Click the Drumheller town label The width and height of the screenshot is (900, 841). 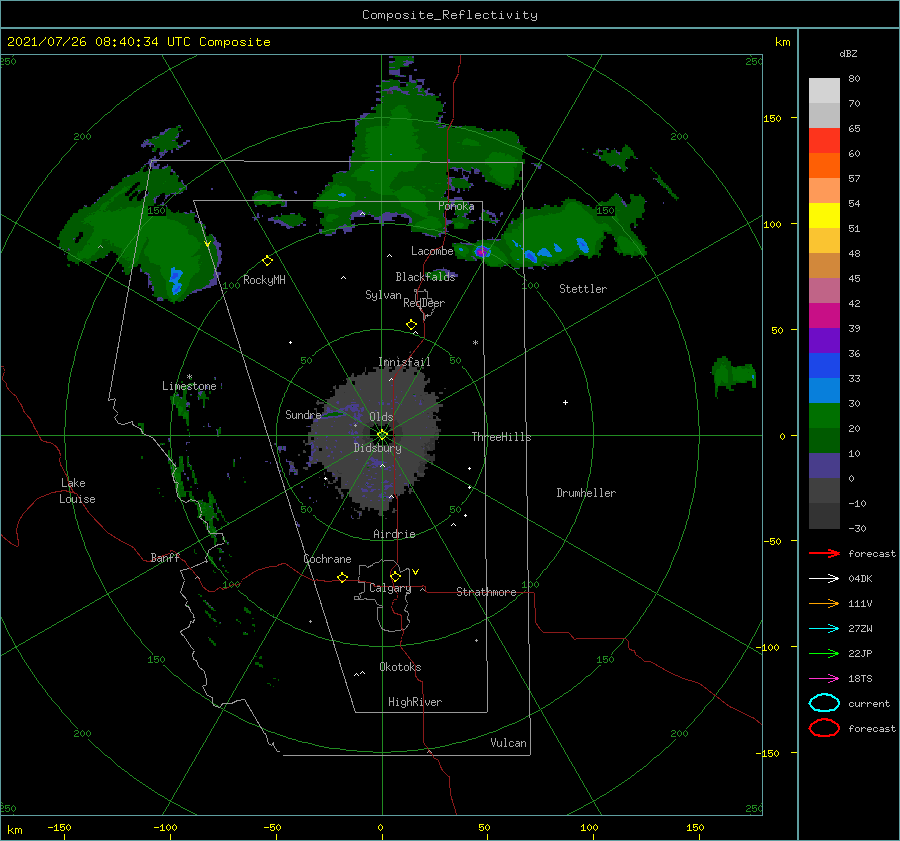[586, 493]
